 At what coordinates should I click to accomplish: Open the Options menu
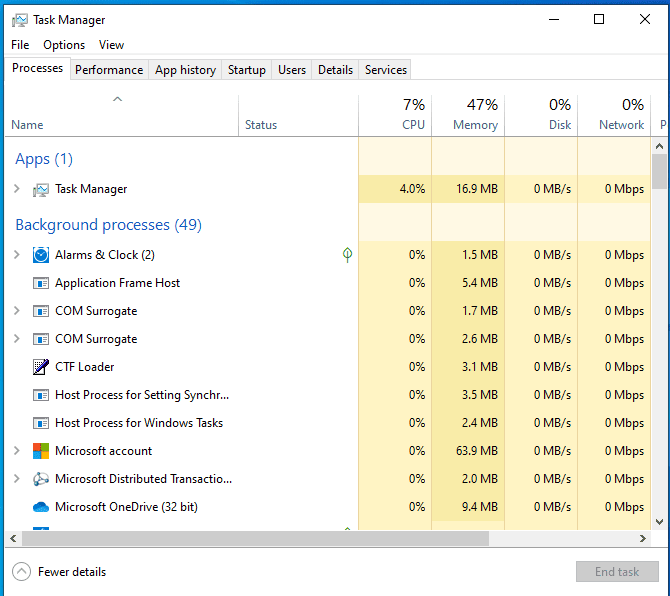[64, 45]
